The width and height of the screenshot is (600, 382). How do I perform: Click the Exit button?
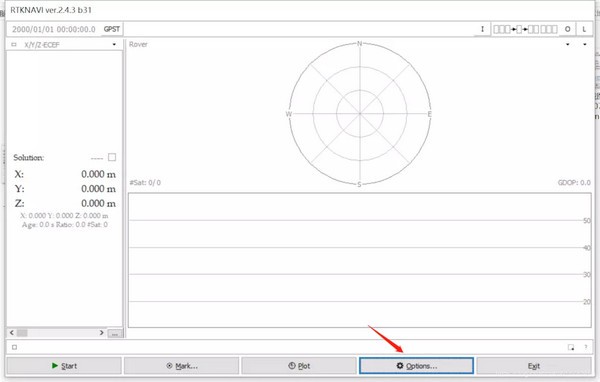[534, 366]
